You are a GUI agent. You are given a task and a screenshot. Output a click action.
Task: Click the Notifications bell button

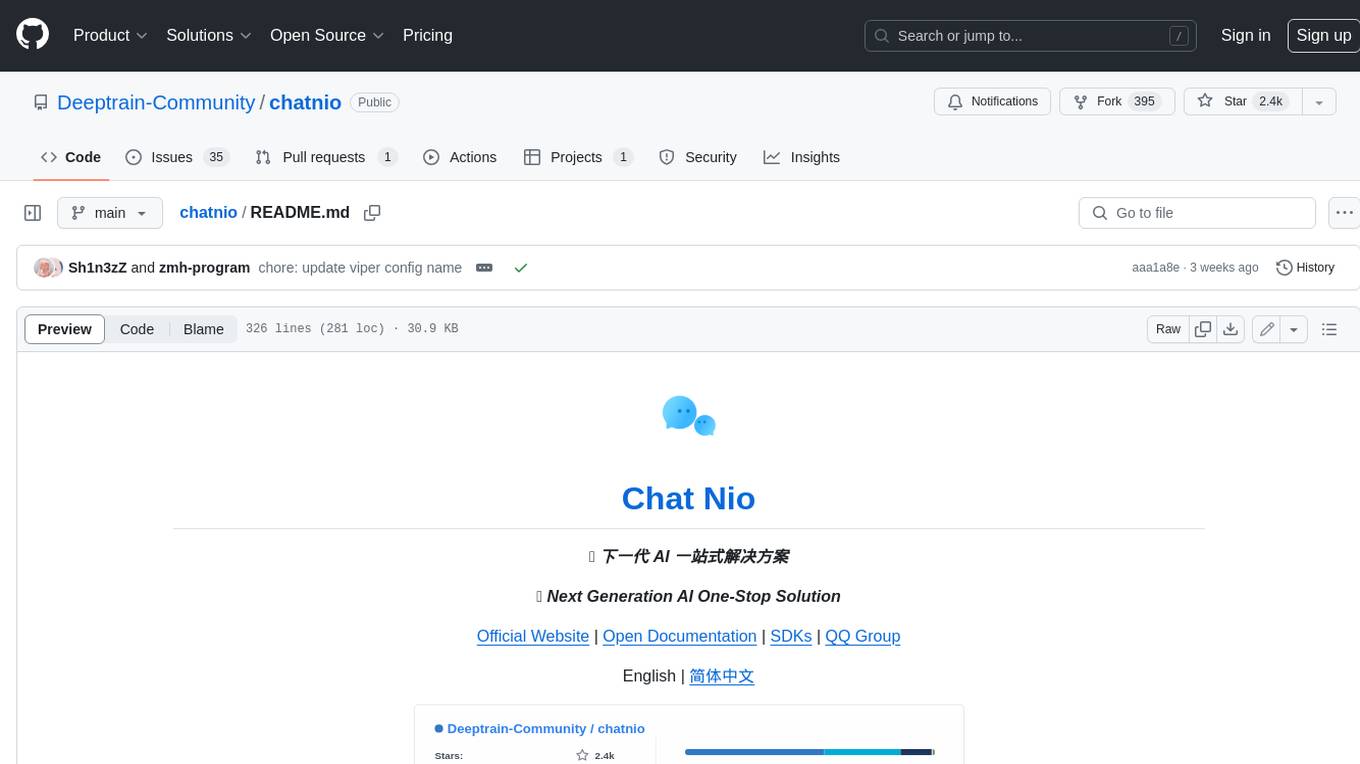coord(992,102)
